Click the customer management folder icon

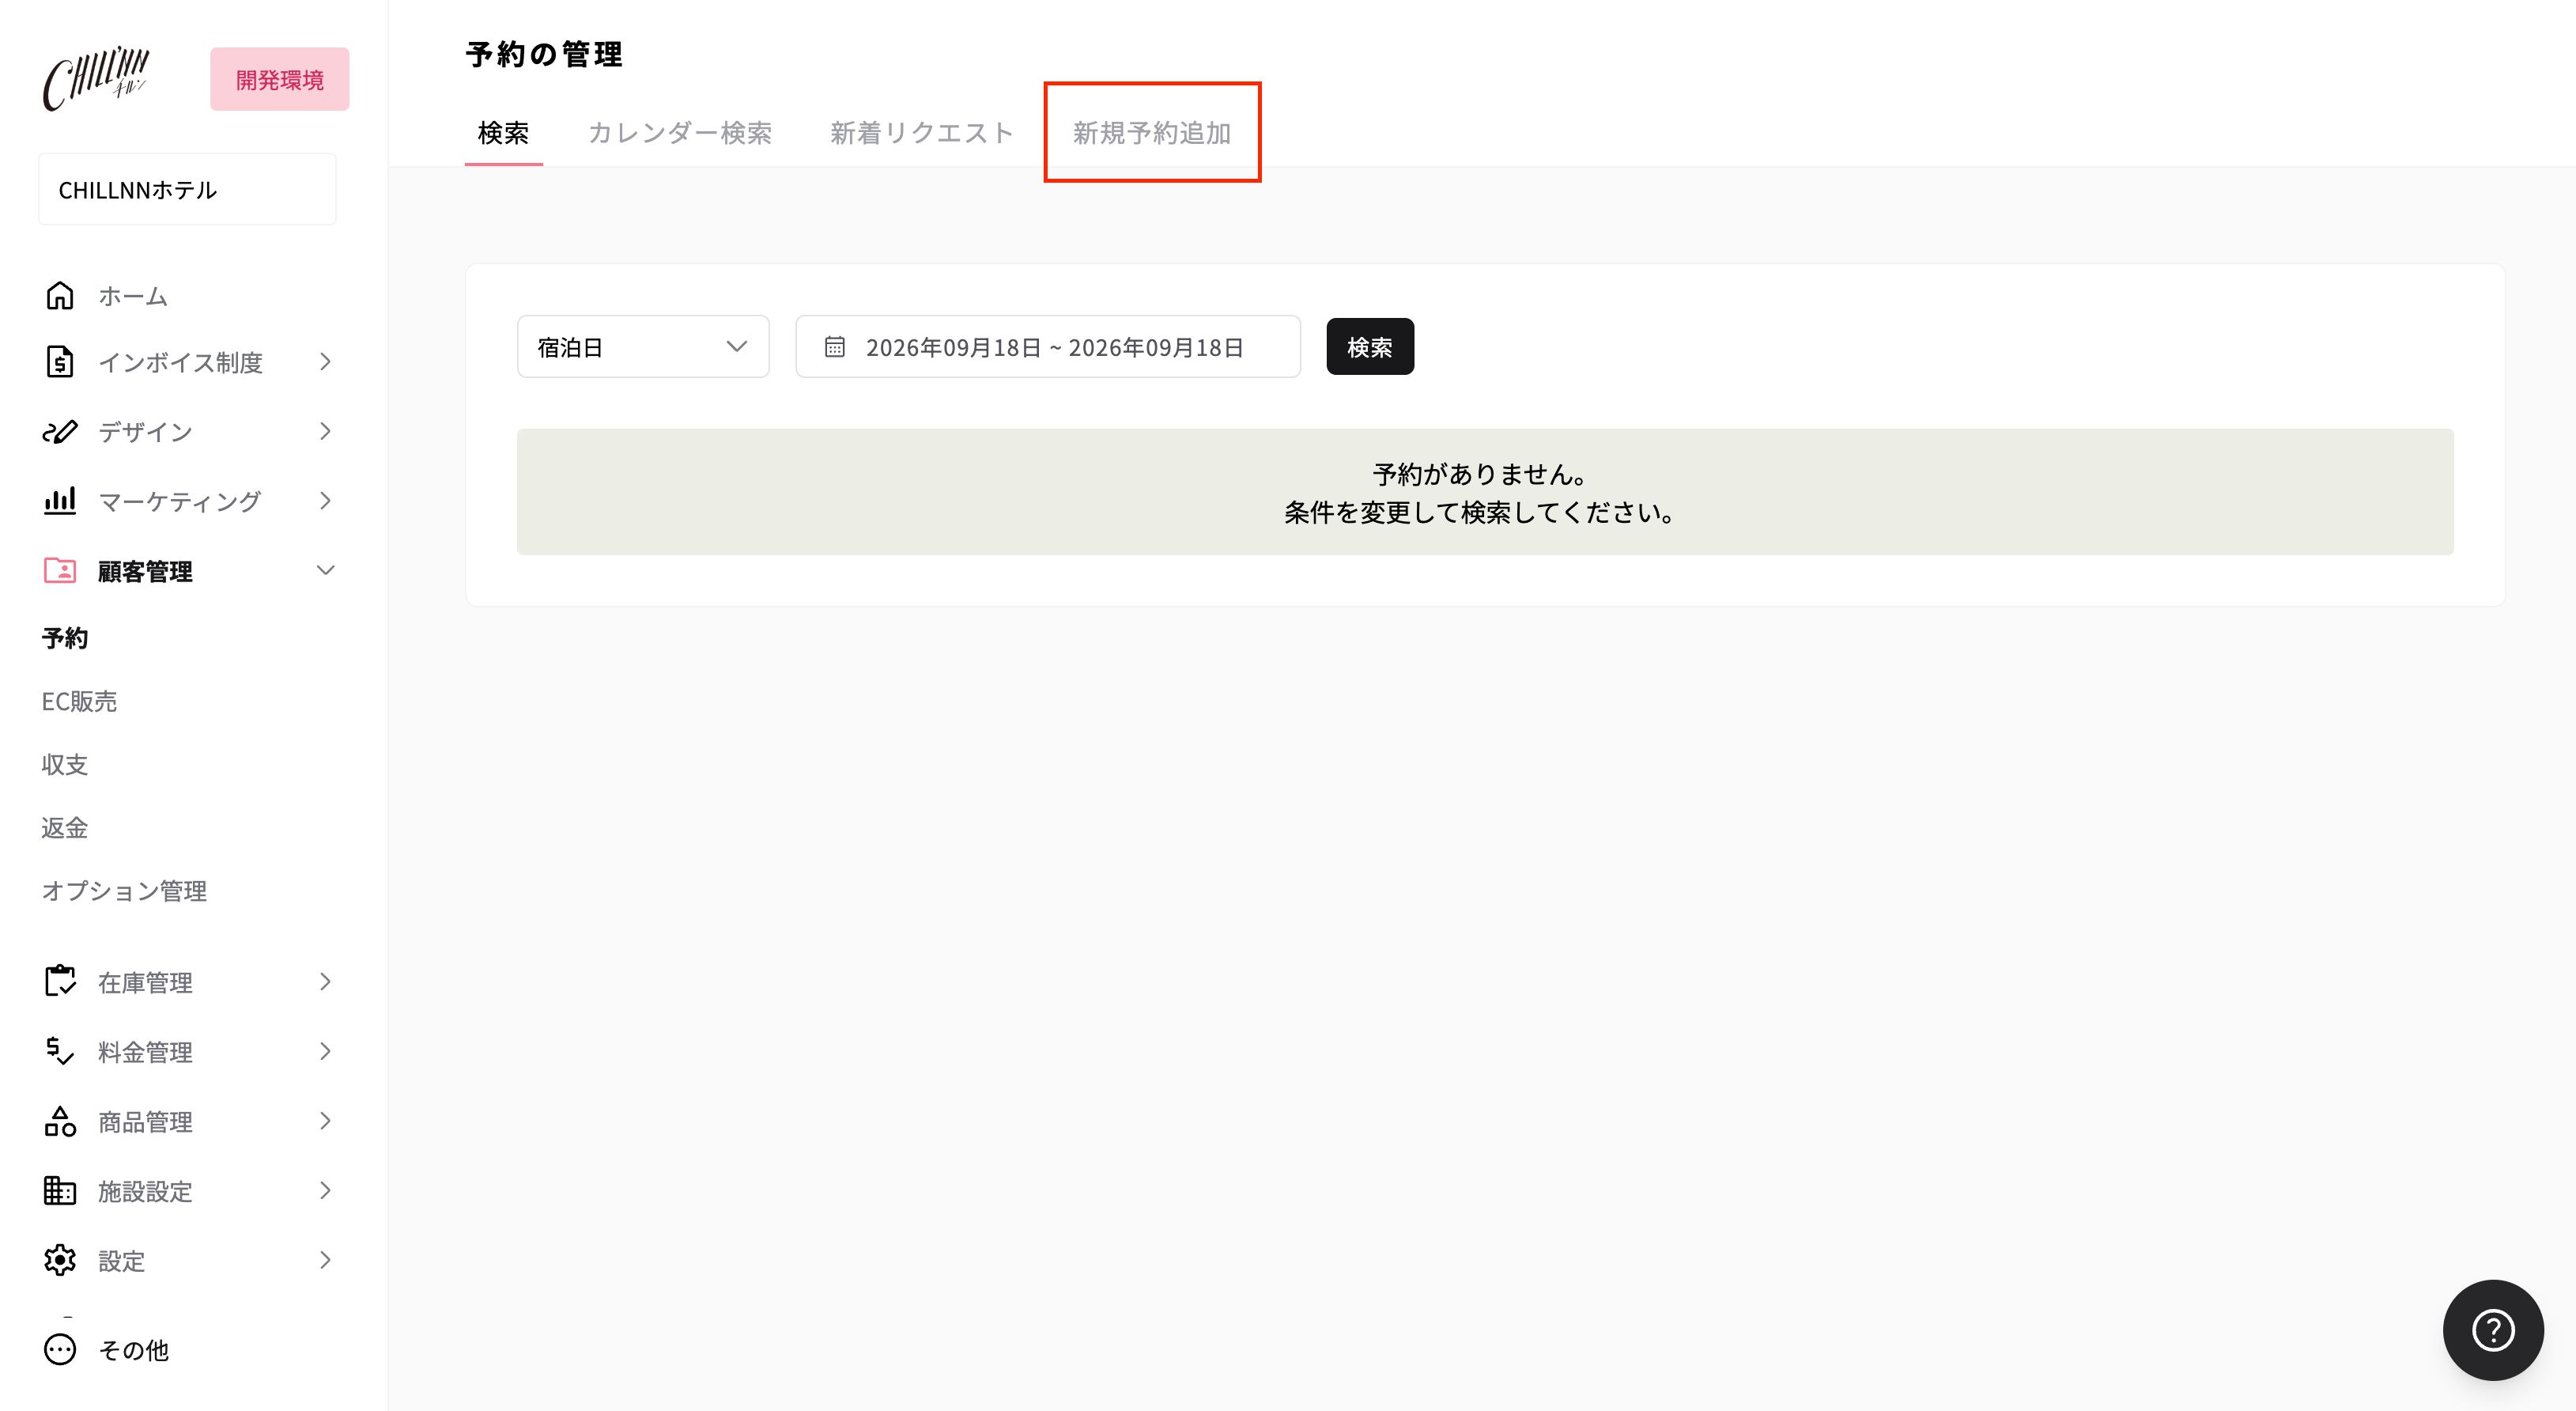[x=60, y=571]
